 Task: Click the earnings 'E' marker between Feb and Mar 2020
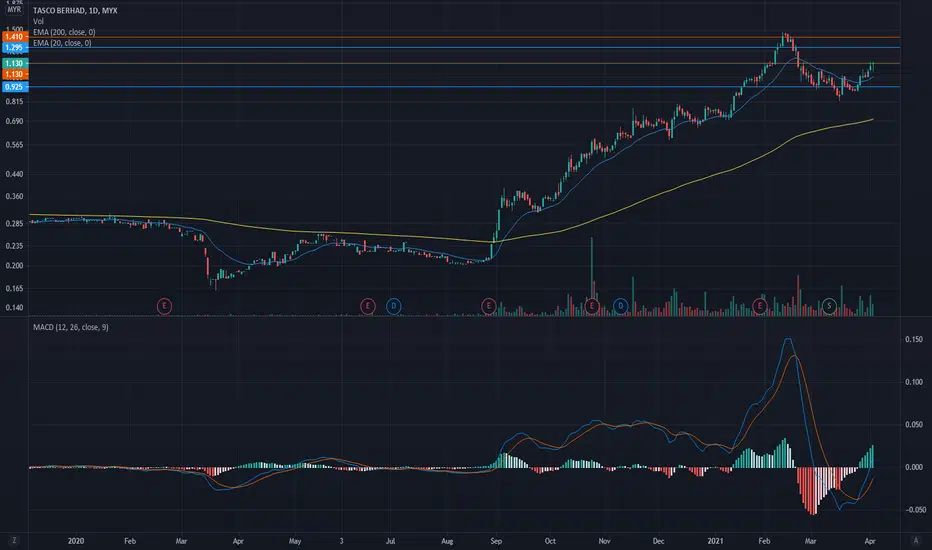164,307
